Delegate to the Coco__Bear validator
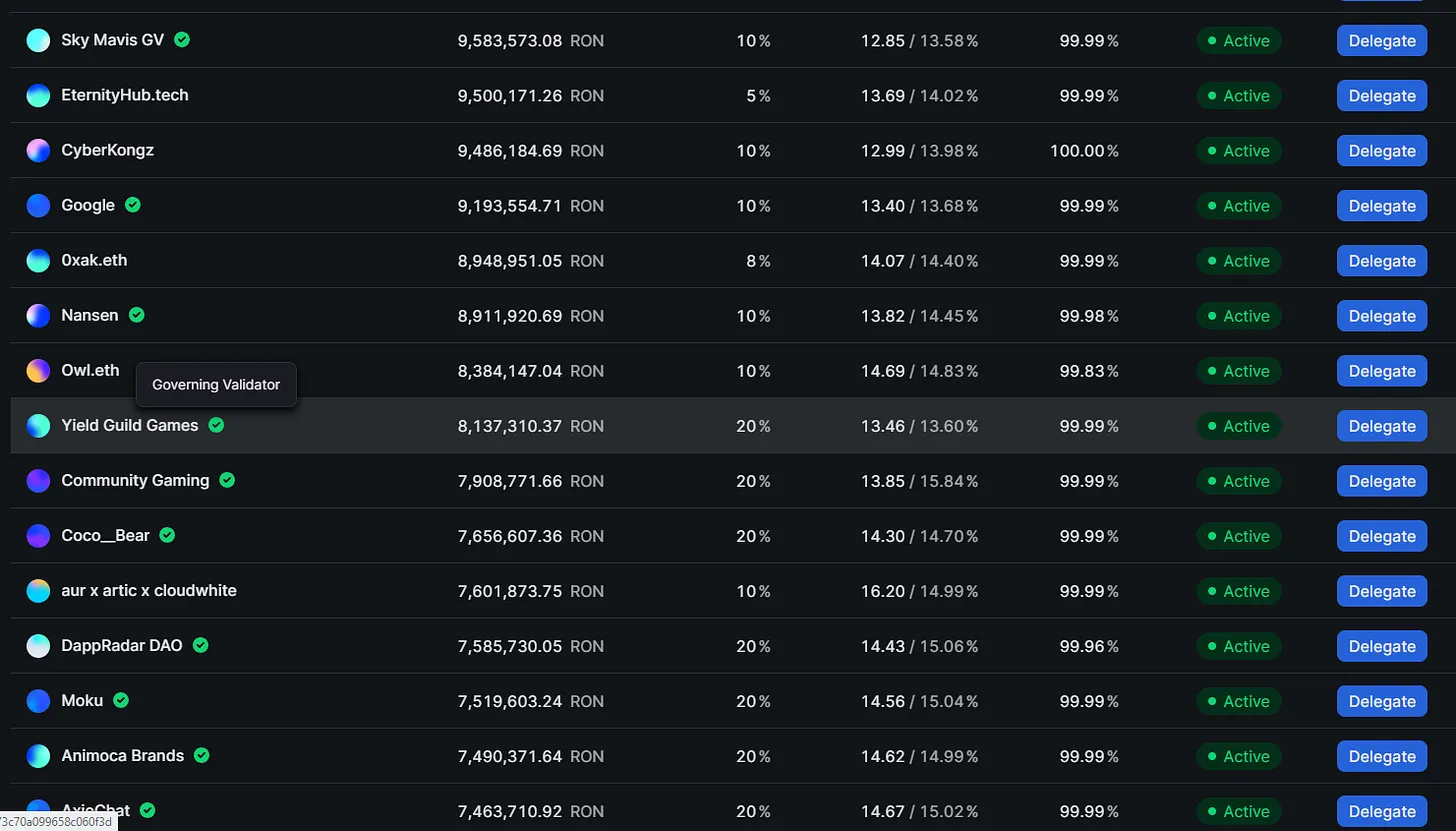Image resolution: width=1456 pixels, height=831 pixels. pos(1381,536)
